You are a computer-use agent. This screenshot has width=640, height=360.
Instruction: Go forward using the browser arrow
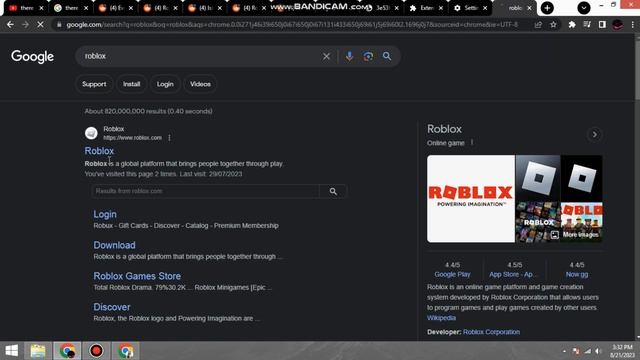coord(25,25)
